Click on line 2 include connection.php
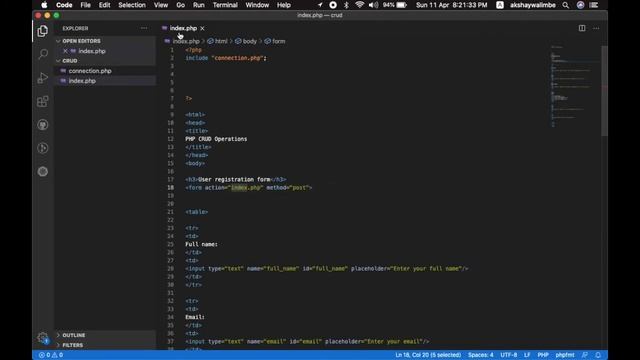 coord(226,58)
